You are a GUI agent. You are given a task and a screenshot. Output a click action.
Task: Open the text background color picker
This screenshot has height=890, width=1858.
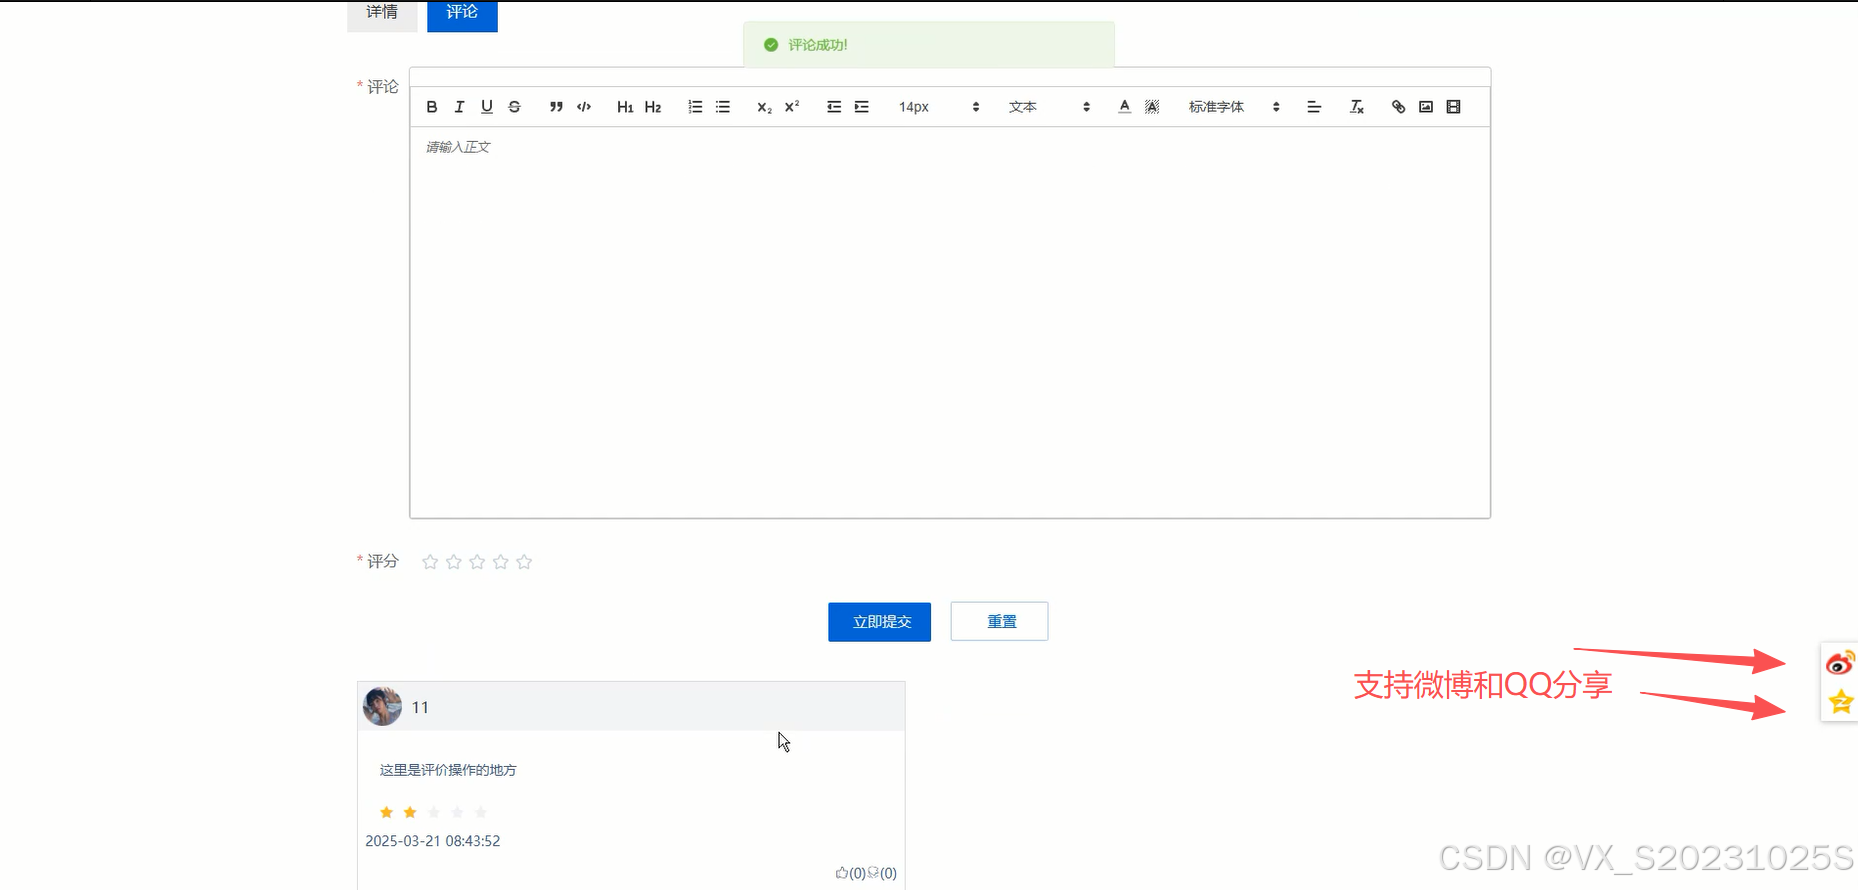tap(1152, 107)
